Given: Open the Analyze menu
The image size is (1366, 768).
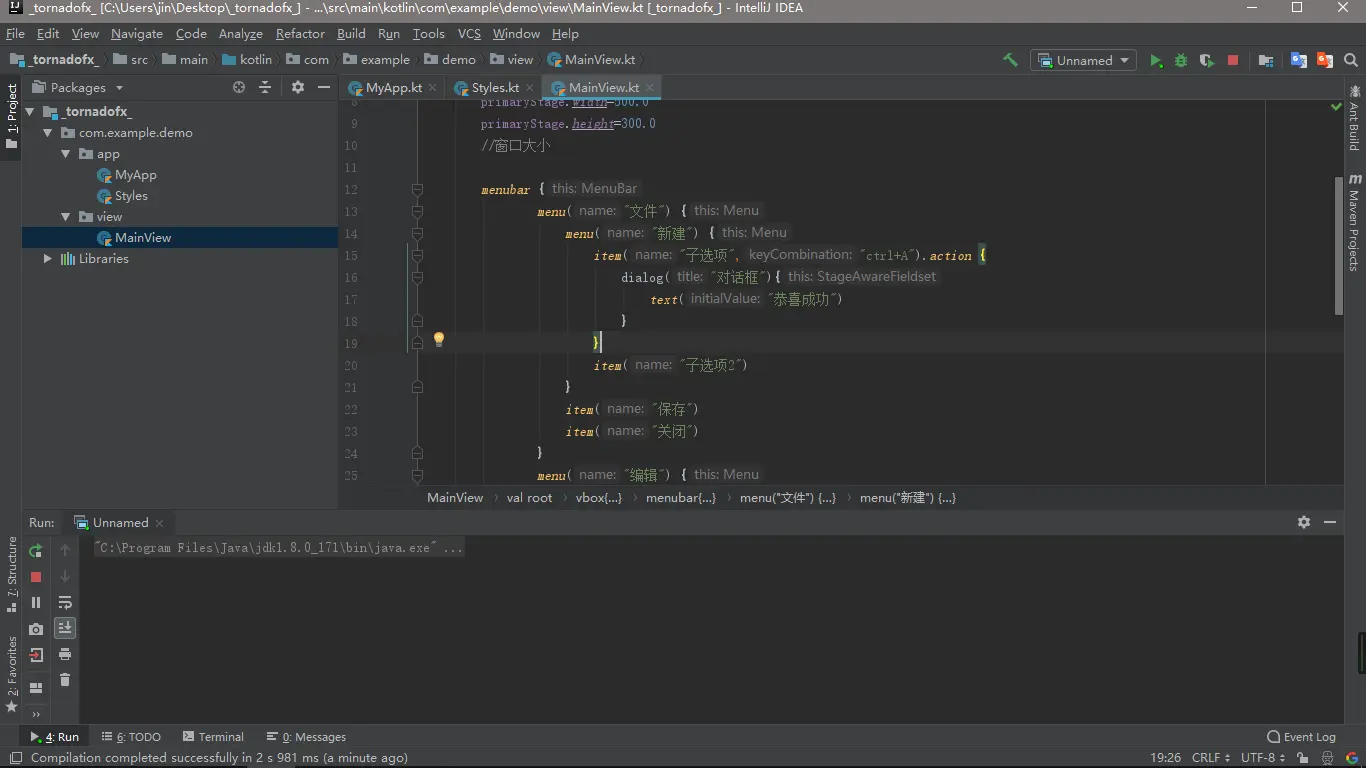Looking at the screenshot, I should tap(240, 33).
